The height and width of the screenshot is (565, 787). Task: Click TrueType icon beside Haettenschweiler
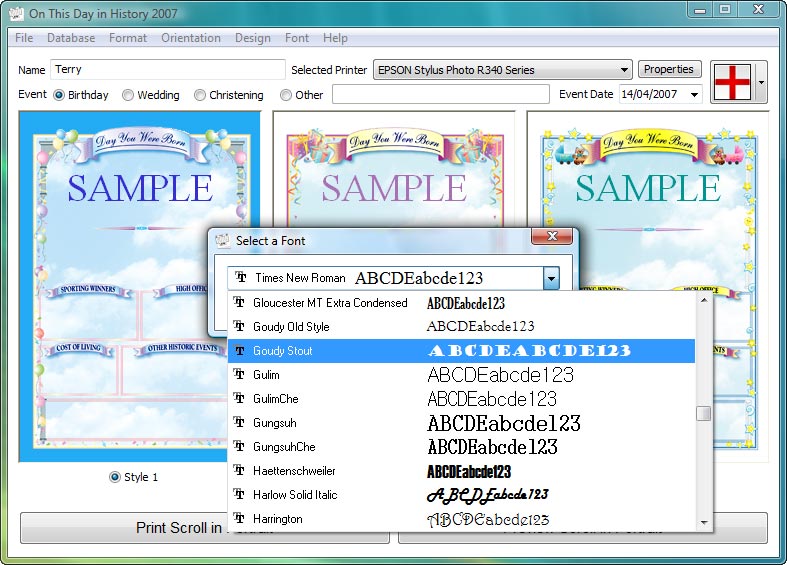coord(239,471)
